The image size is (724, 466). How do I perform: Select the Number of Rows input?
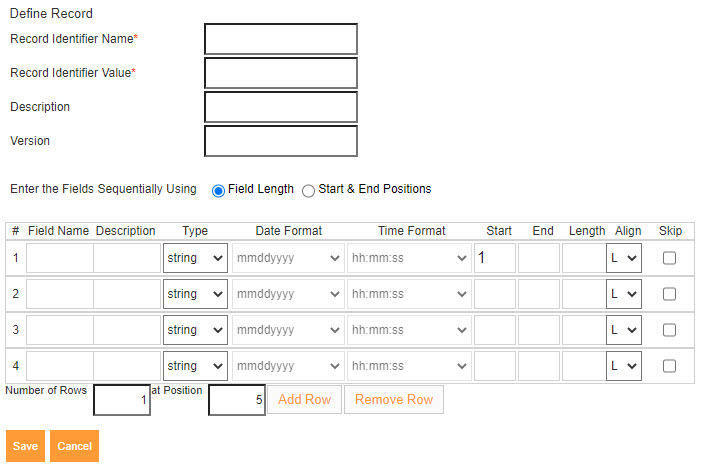[x=122, y=400]
